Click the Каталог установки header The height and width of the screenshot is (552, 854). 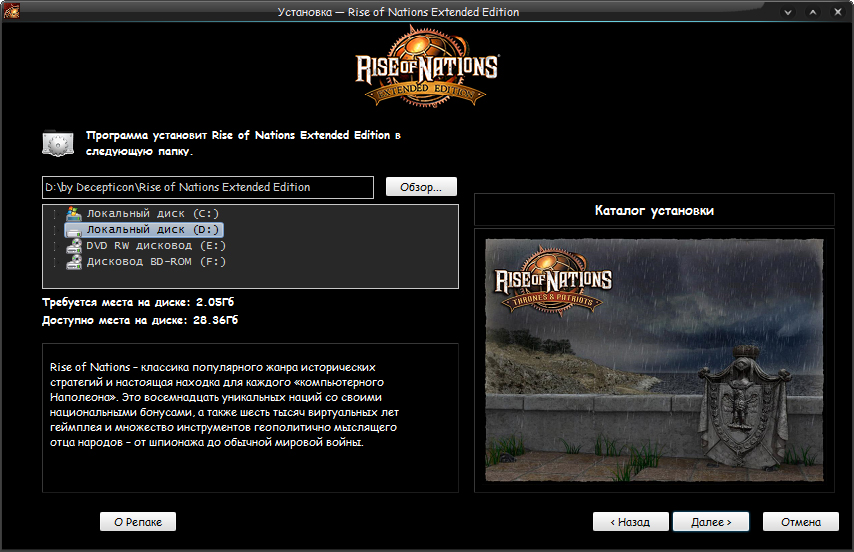click(x=654, y=211)
